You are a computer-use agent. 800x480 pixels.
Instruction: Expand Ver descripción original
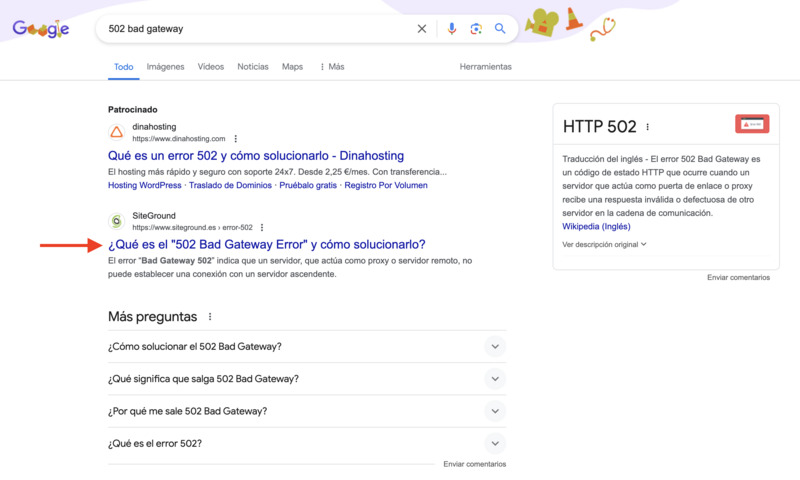coord(604,244)
